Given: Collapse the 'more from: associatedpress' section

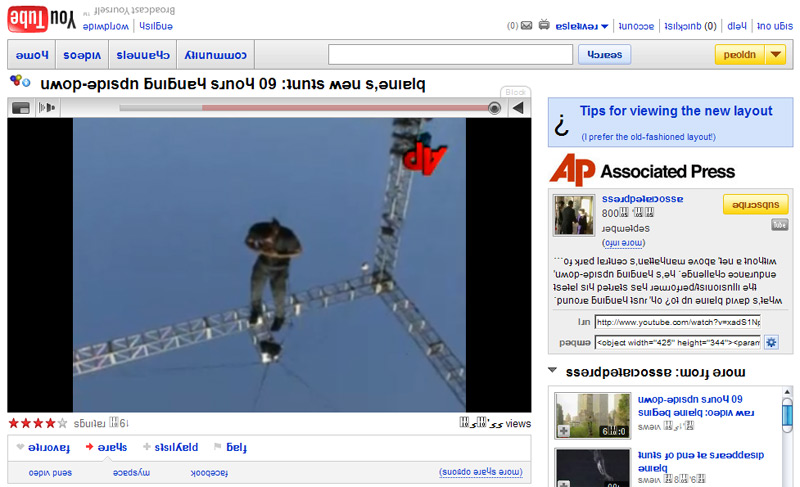Looking at the screenshot, I should pyautogui.click(x=553, y=372).
